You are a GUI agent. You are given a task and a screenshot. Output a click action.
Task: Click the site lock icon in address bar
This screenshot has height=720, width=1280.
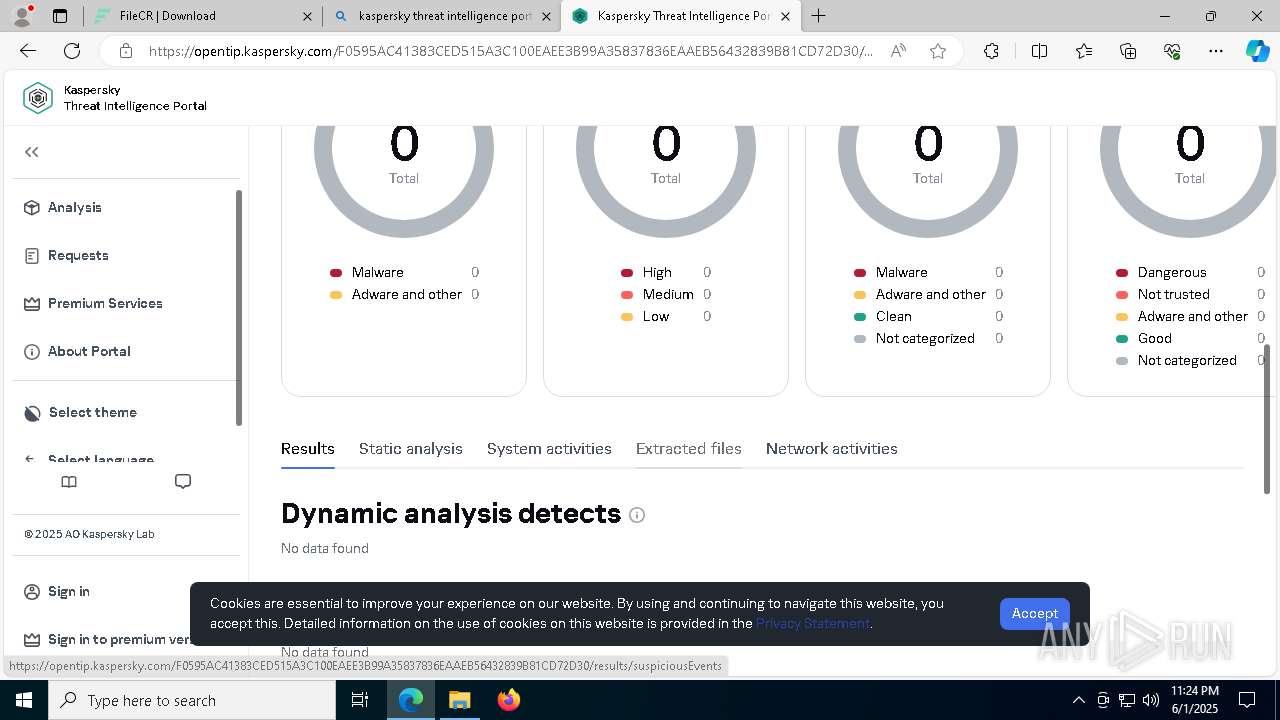[125, 51]
